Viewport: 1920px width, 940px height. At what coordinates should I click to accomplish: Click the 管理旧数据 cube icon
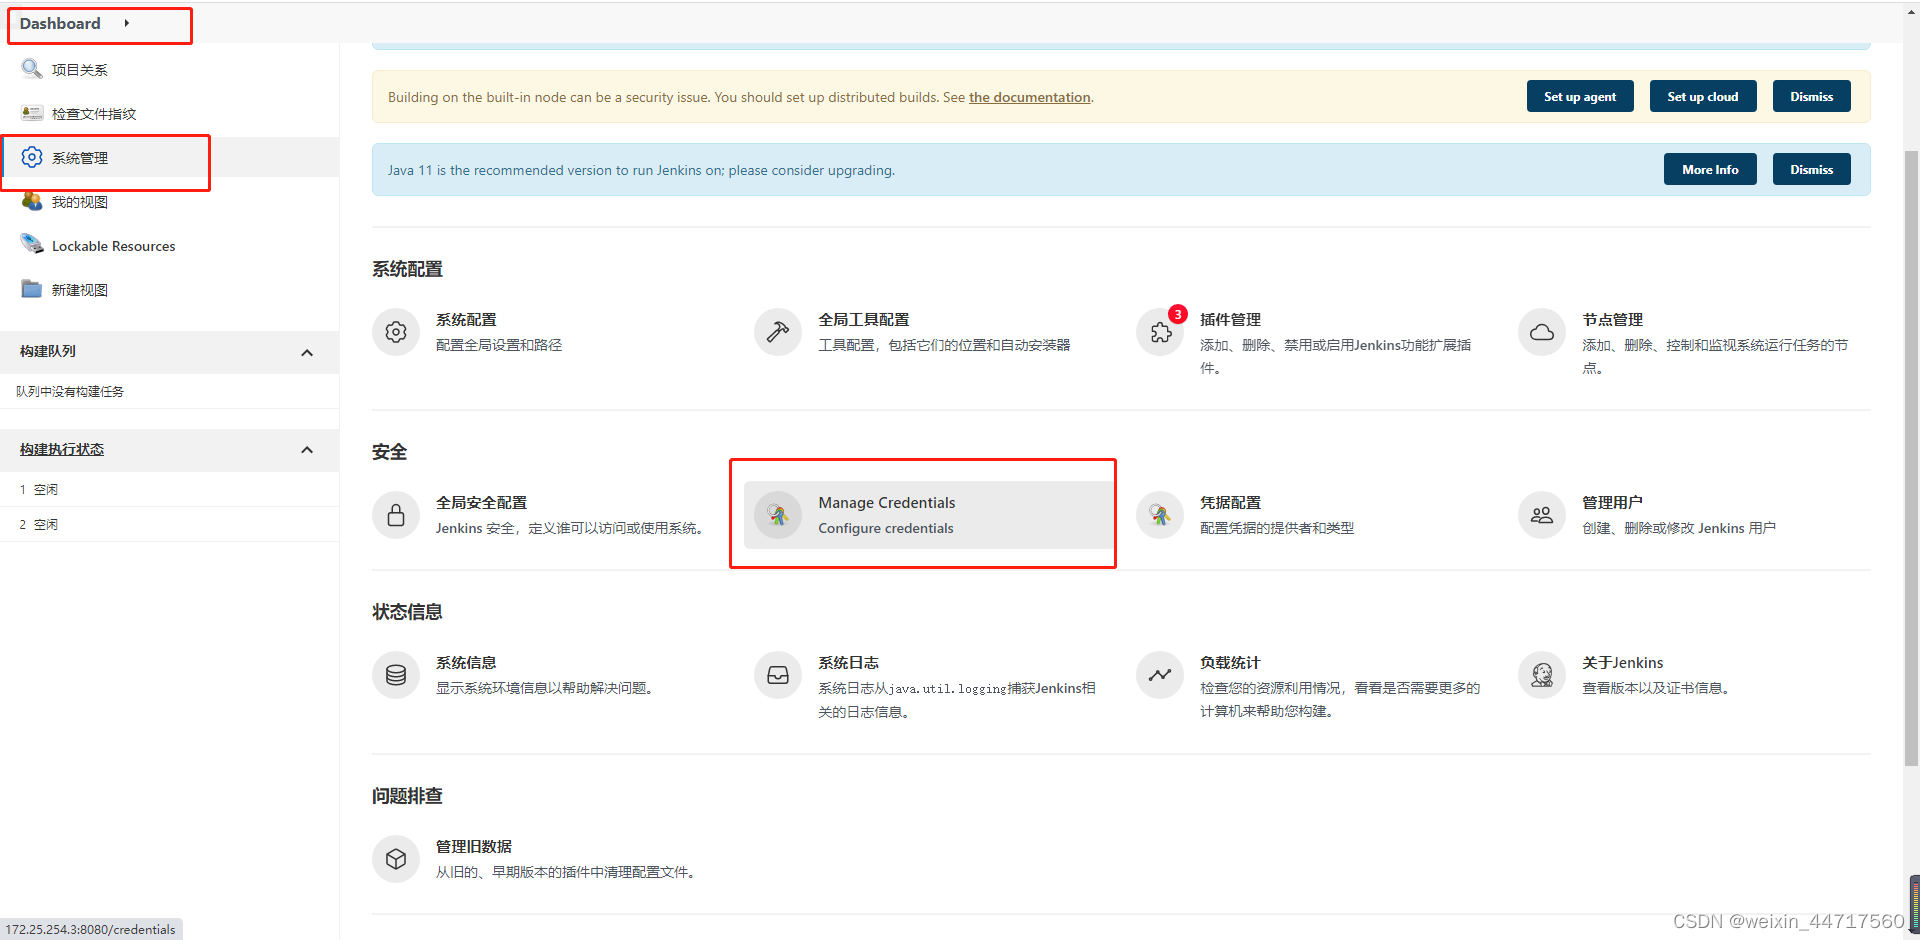396,859
